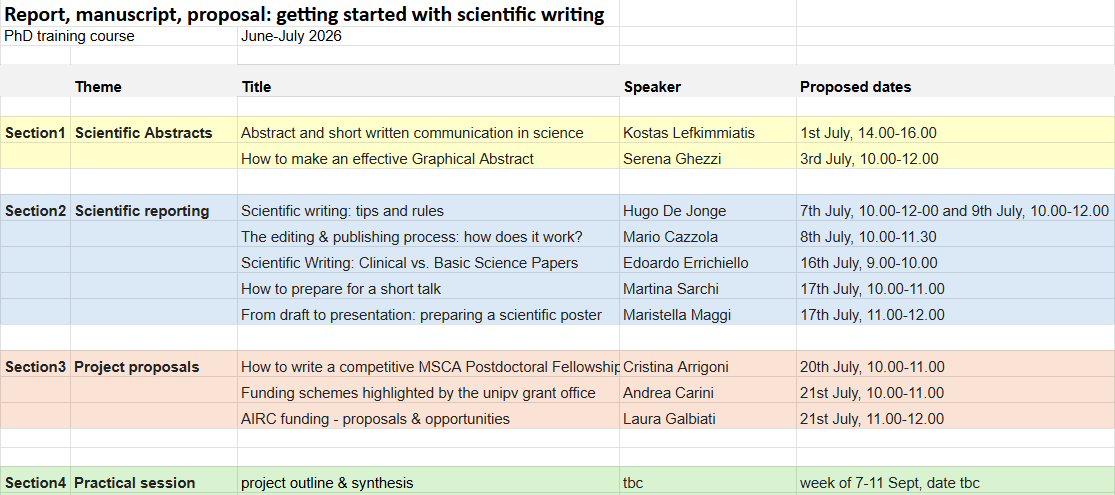Select the 'Theme' column header cell
The width and height of the screenshot is (1115, 495).
pyautogui.click(x=98, y=87)
